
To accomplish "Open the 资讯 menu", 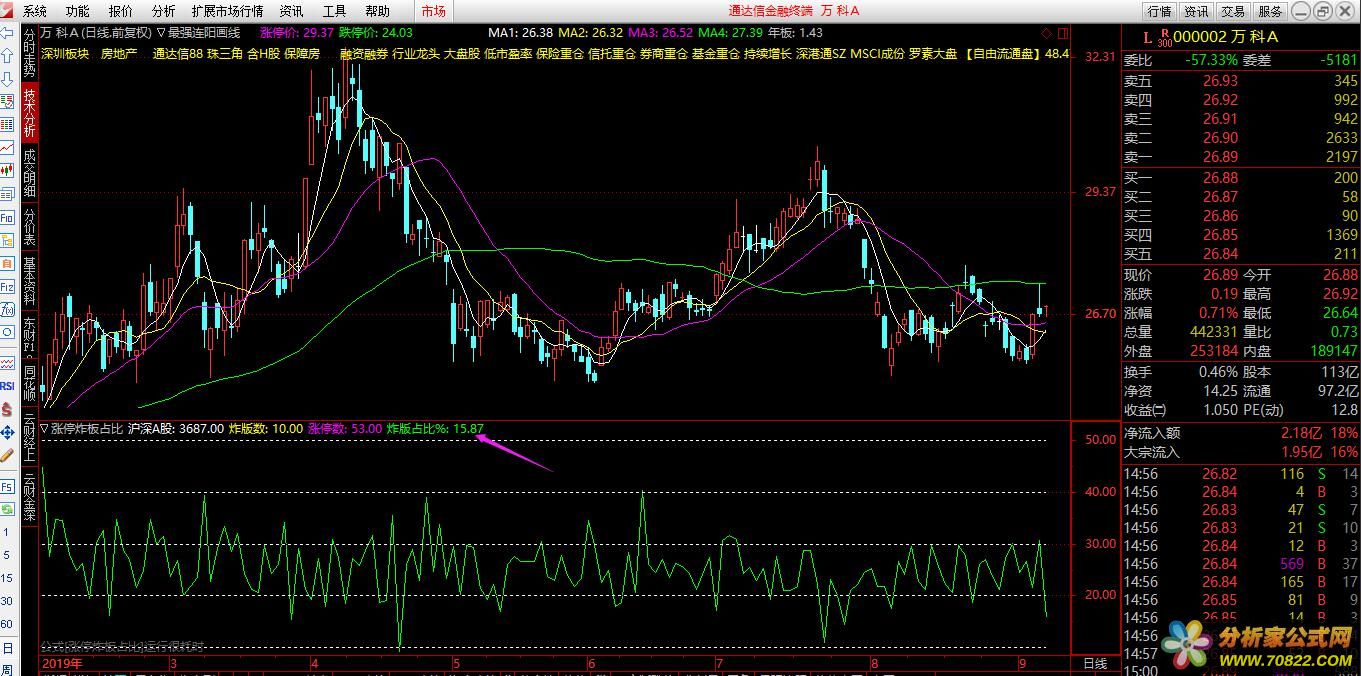I will [x=292, y=11].
